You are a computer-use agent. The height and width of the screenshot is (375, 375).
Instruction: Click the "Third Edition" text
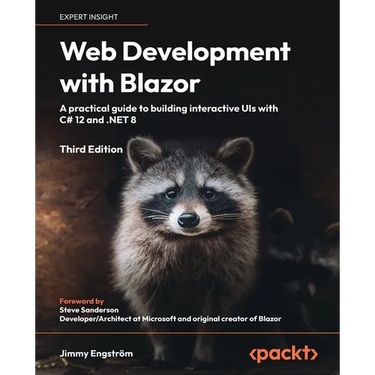point(91,149)
